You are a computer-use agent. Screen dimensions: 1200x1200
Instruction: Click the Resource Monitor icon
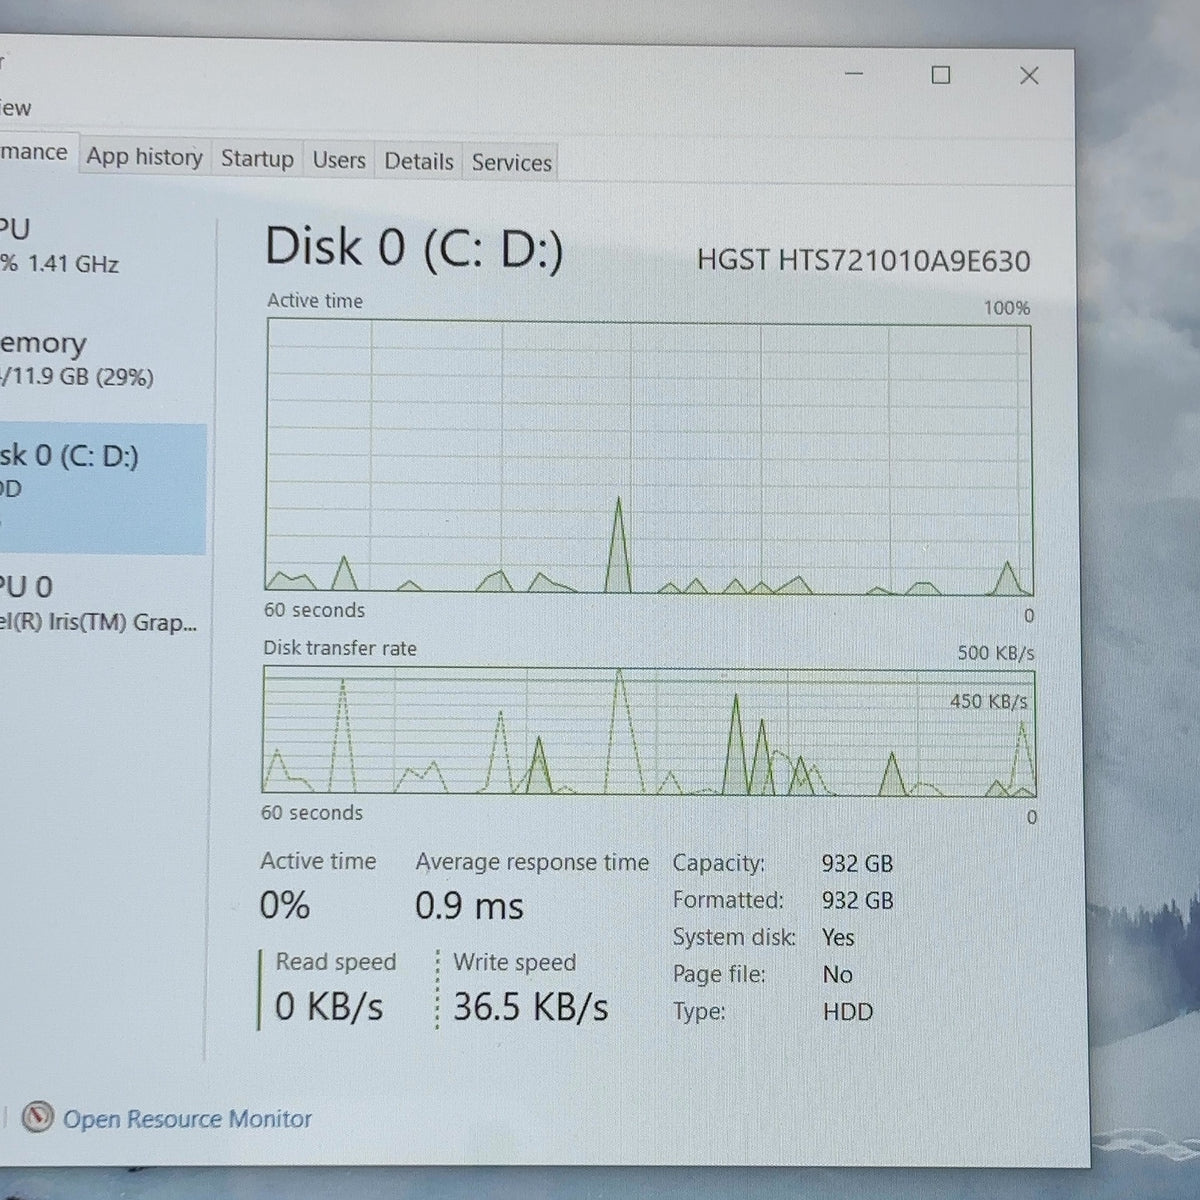37,1116
